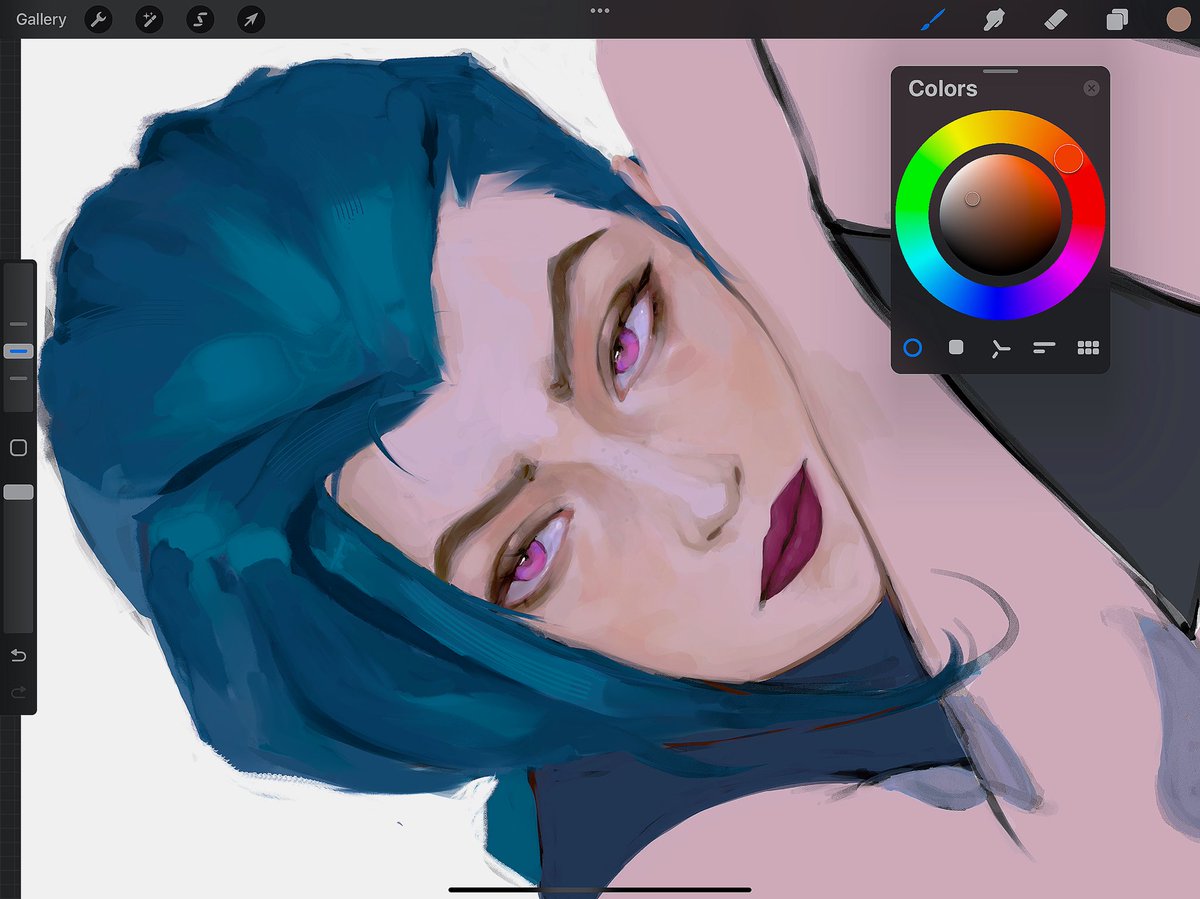Open the Actions wrench menu
Image resolution: width=1200 pixels, height=899 pixels.
coord(98,19)
